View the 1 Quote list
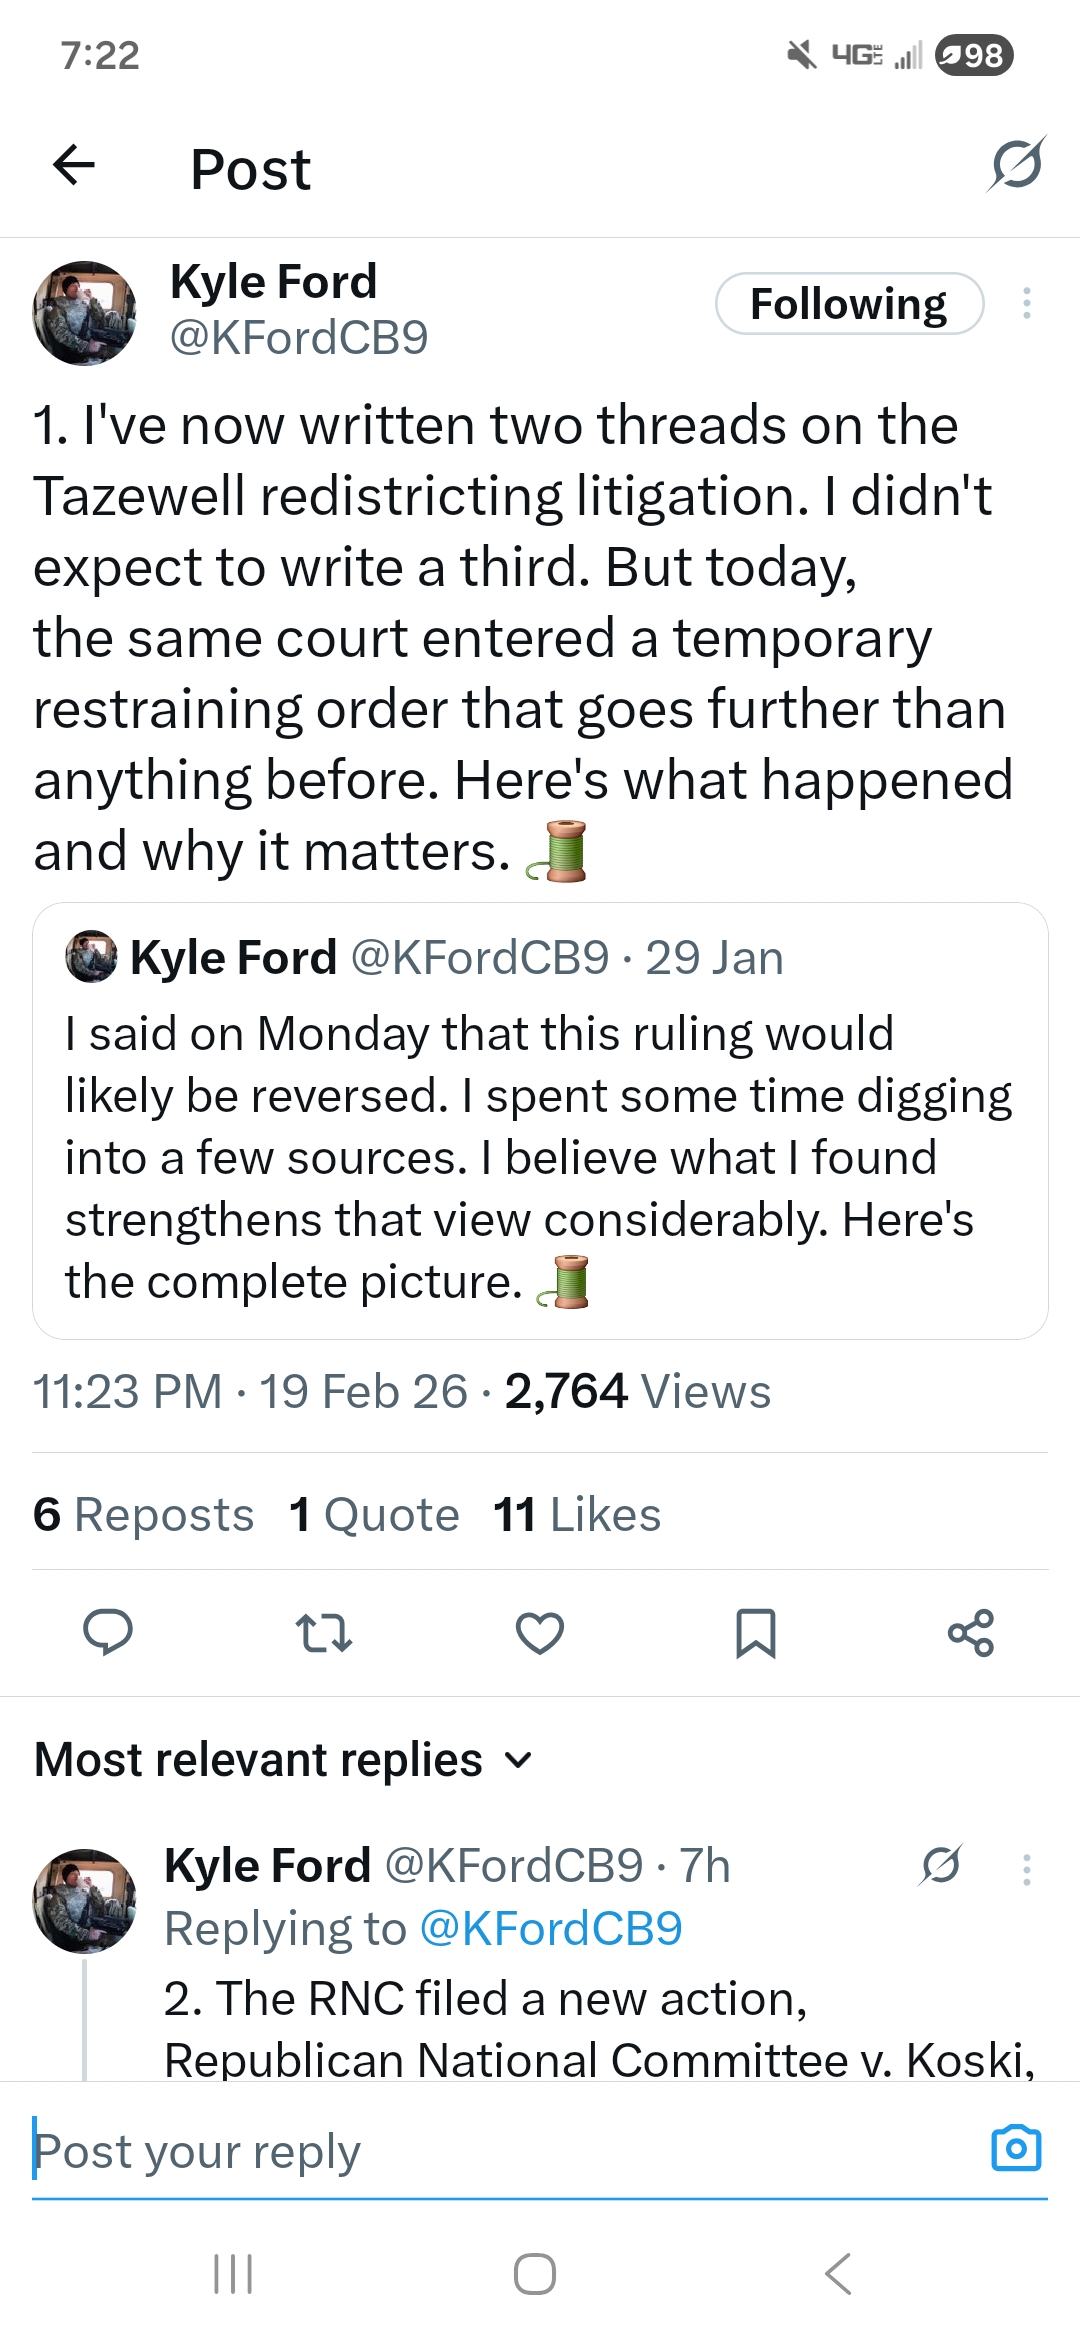Image resolution: width=1080 pixels, height=2340 pixels. 374,1514
